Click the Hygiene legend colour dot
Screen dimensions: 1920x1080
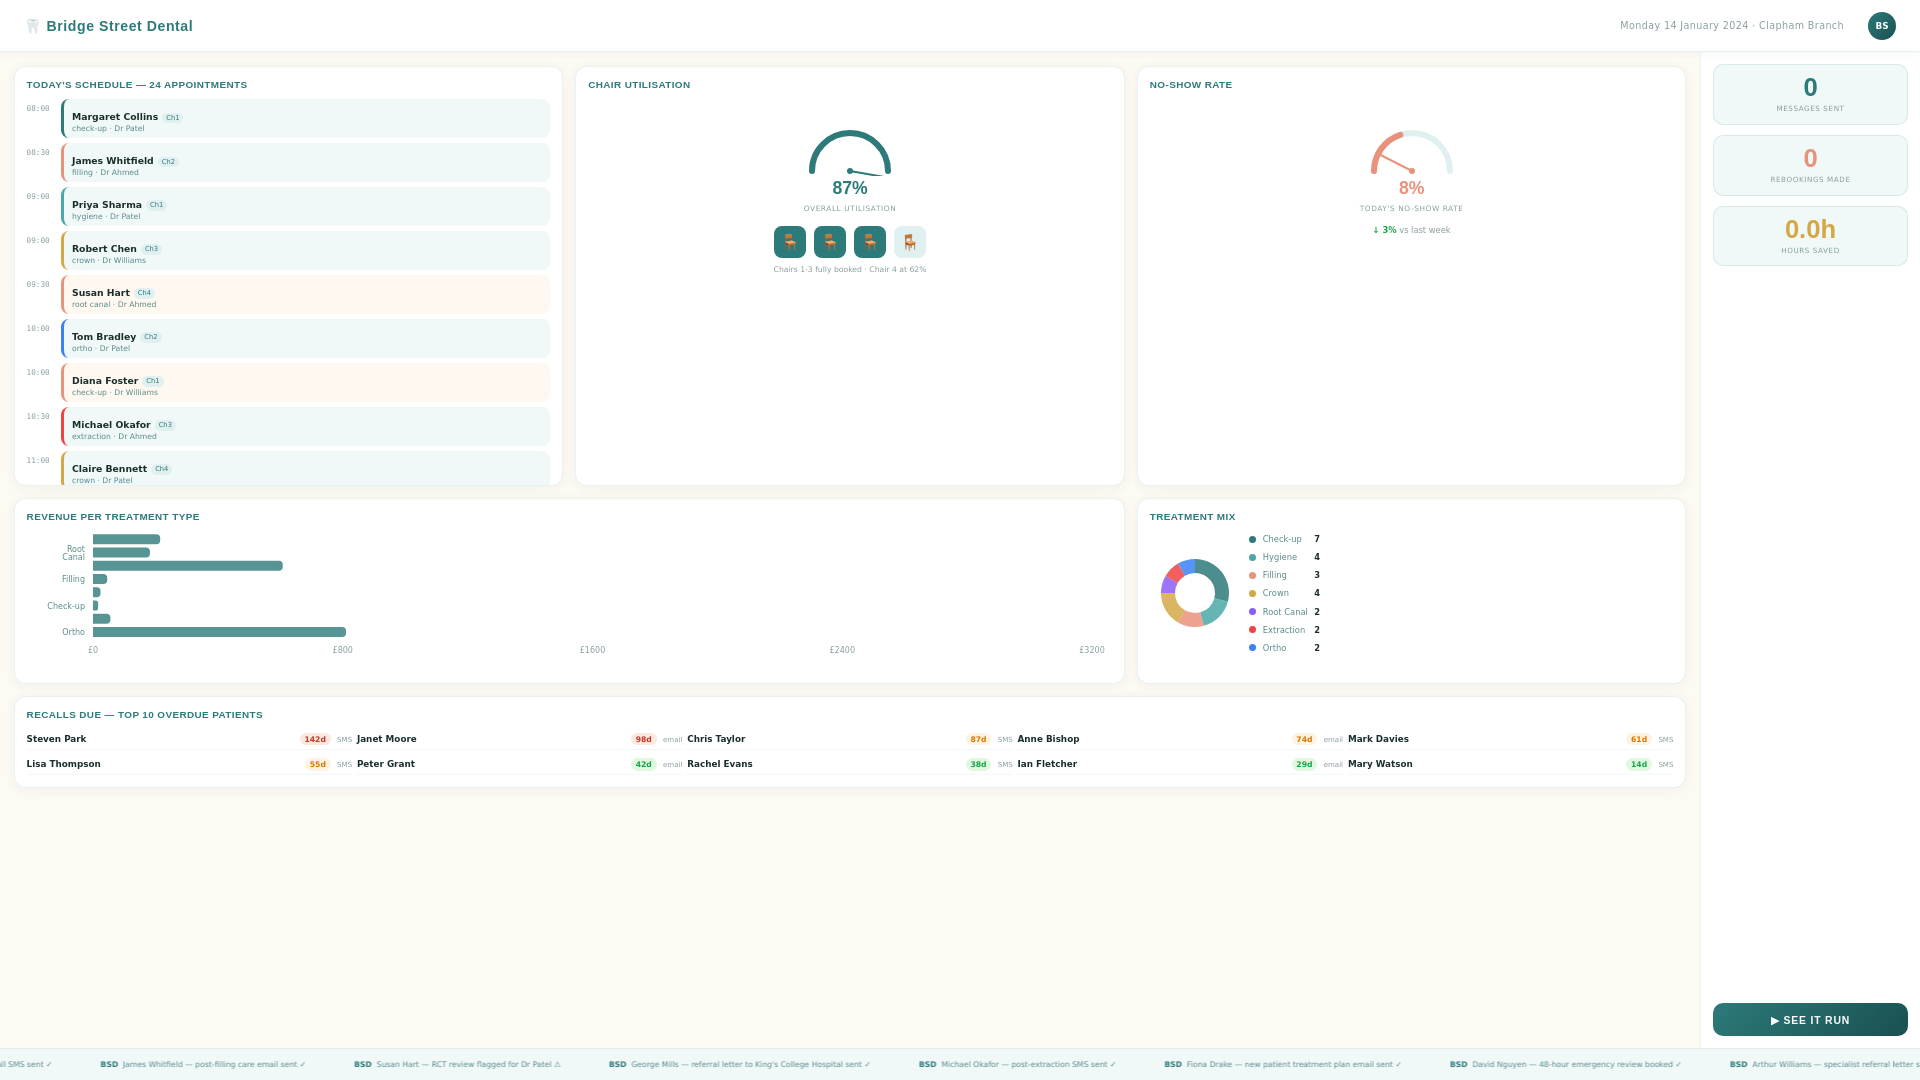tap(1252, 558)
